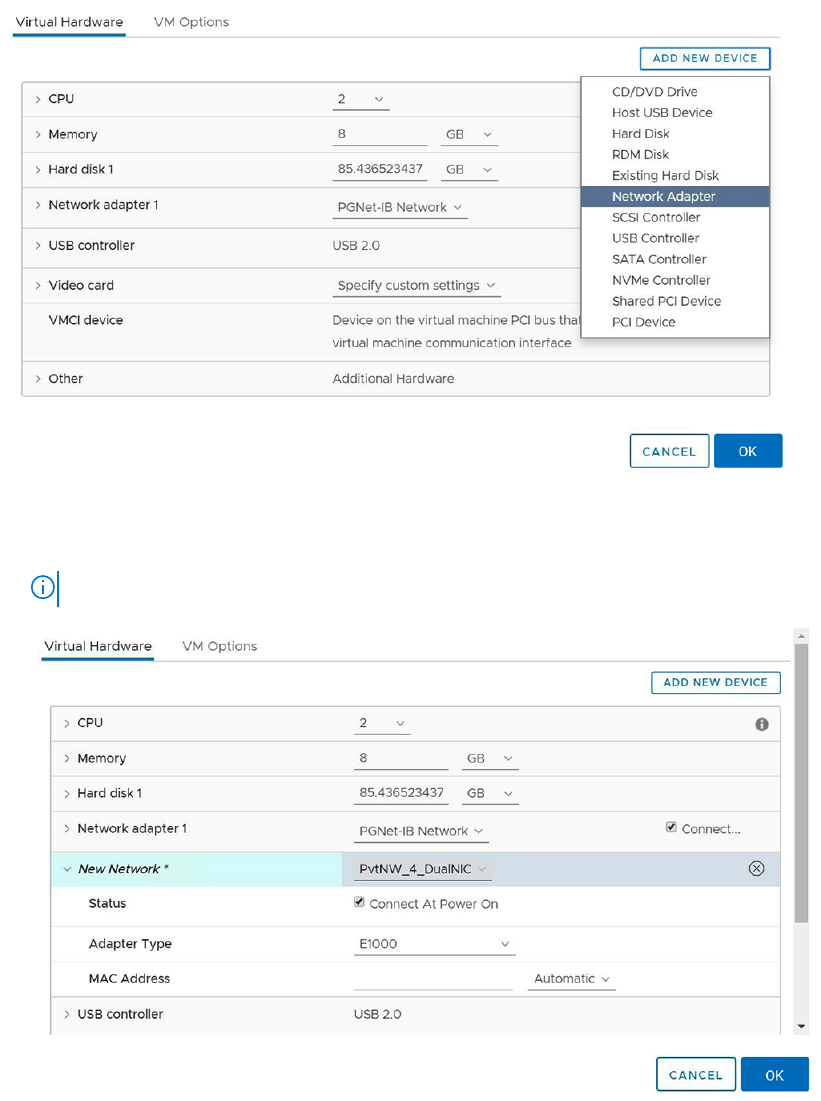Screen dimensions: 821x1101
Task: Choose SCSI Controller in the device list
Action: click(x=656, y=218)
